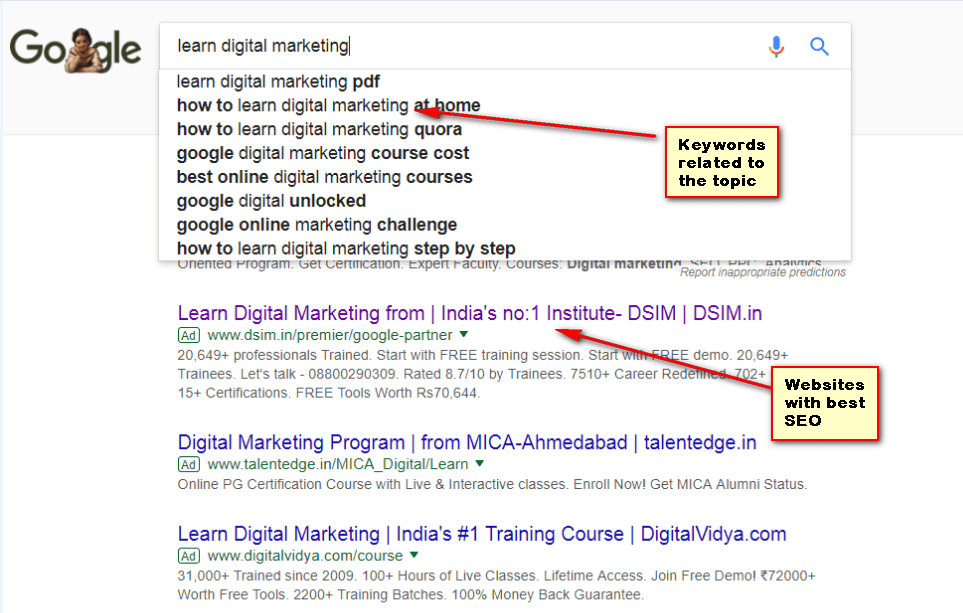Choose suggestion 'google digital marketing course cost'
Image resolution: width=963 pixels, height=613 pixels.
coord(323,153)
